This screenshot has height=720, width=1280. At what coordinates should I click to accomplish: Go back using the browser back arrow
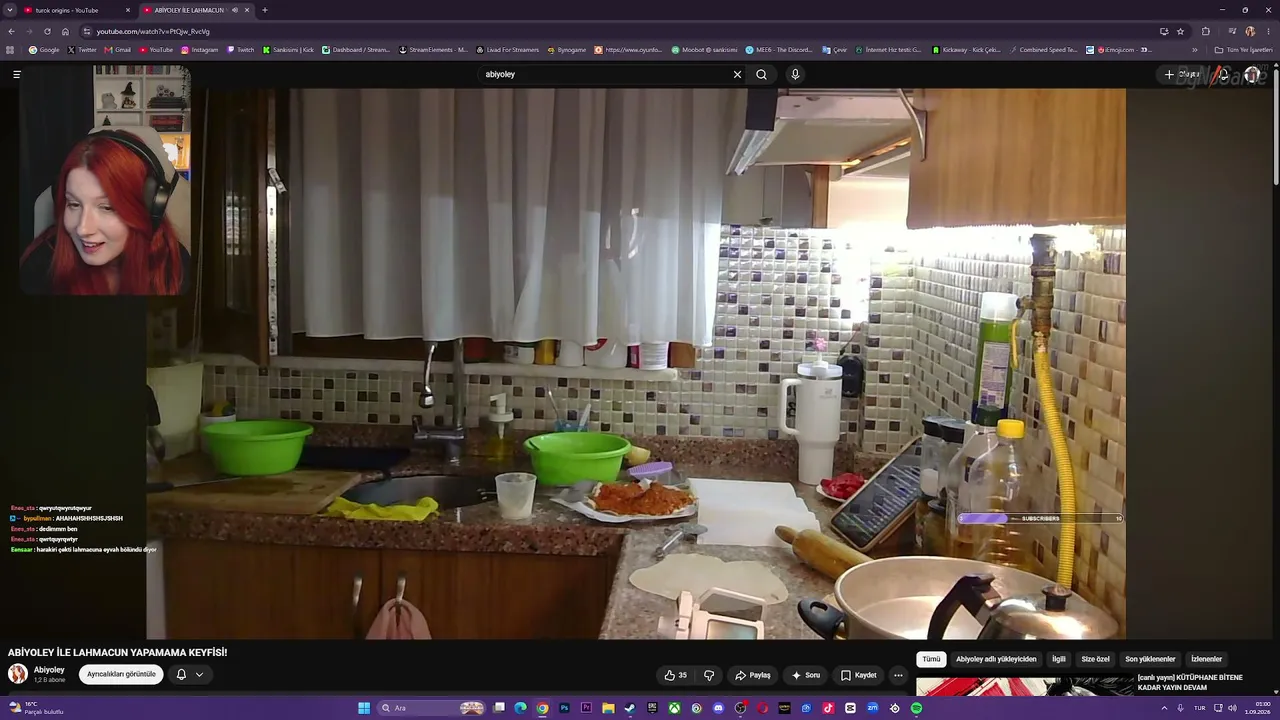click(11, 31)
